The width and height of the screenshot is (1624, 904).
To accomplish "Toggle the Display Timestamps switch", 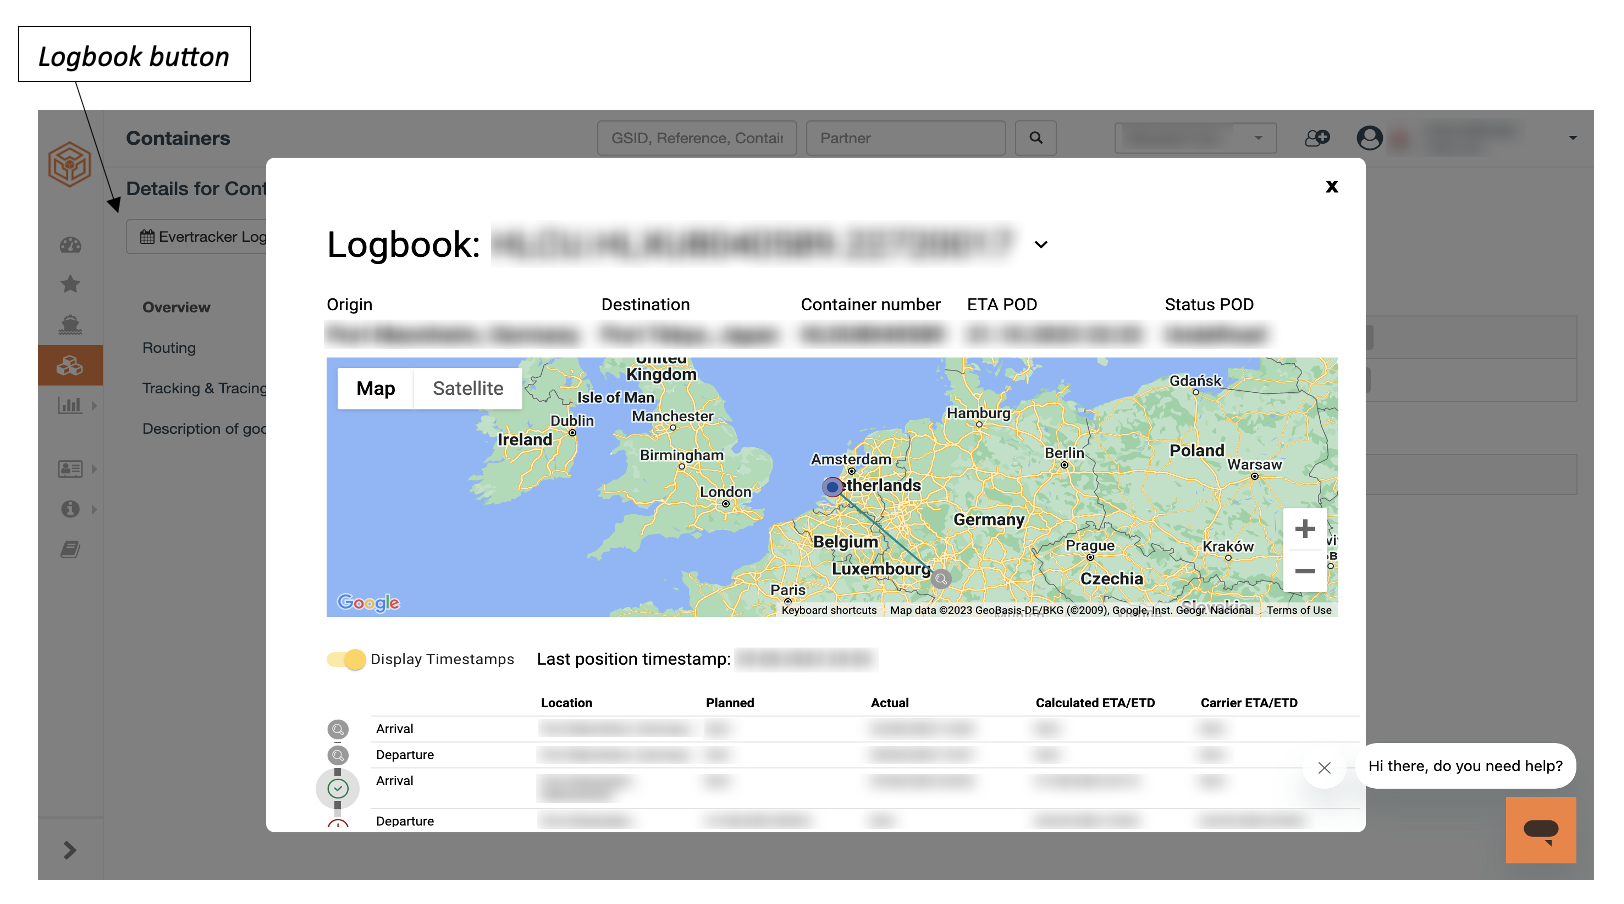I will pyautogui.click(x=347, y=660).
